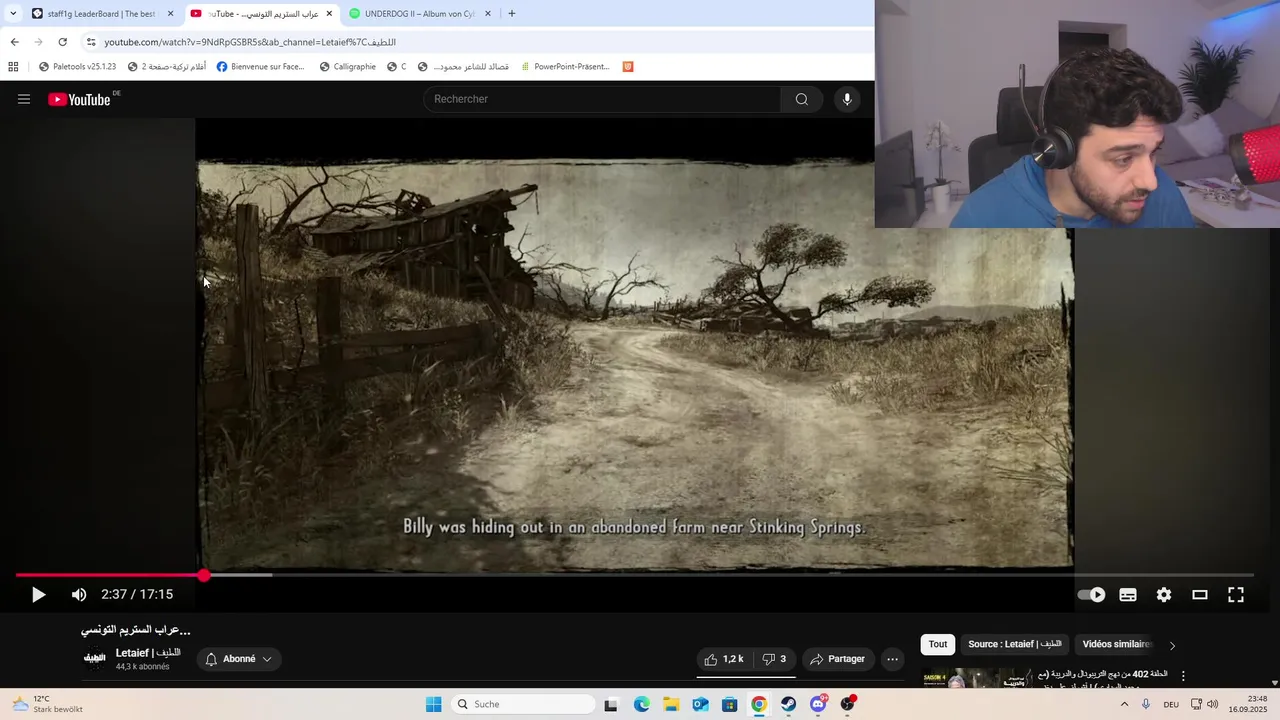This screenshot has height=720, width=1280.
Task: Click the taskbar microphone tray icon
Action: pos(1146,705)
